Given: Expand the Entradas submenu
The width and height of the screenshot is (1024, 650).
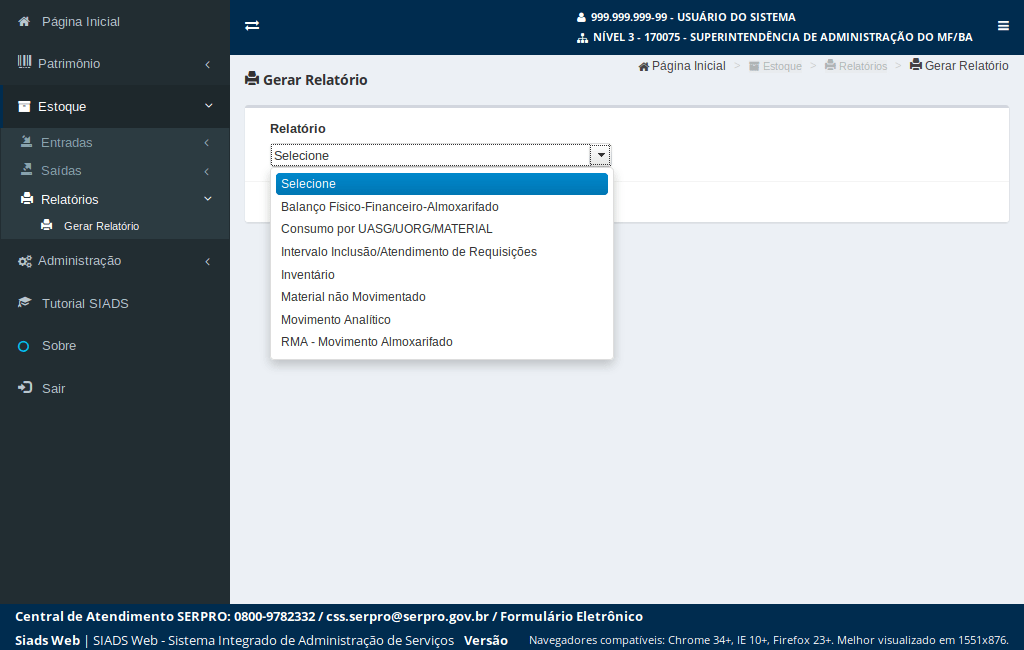Looking at the screenshot, I should [207, 143].
